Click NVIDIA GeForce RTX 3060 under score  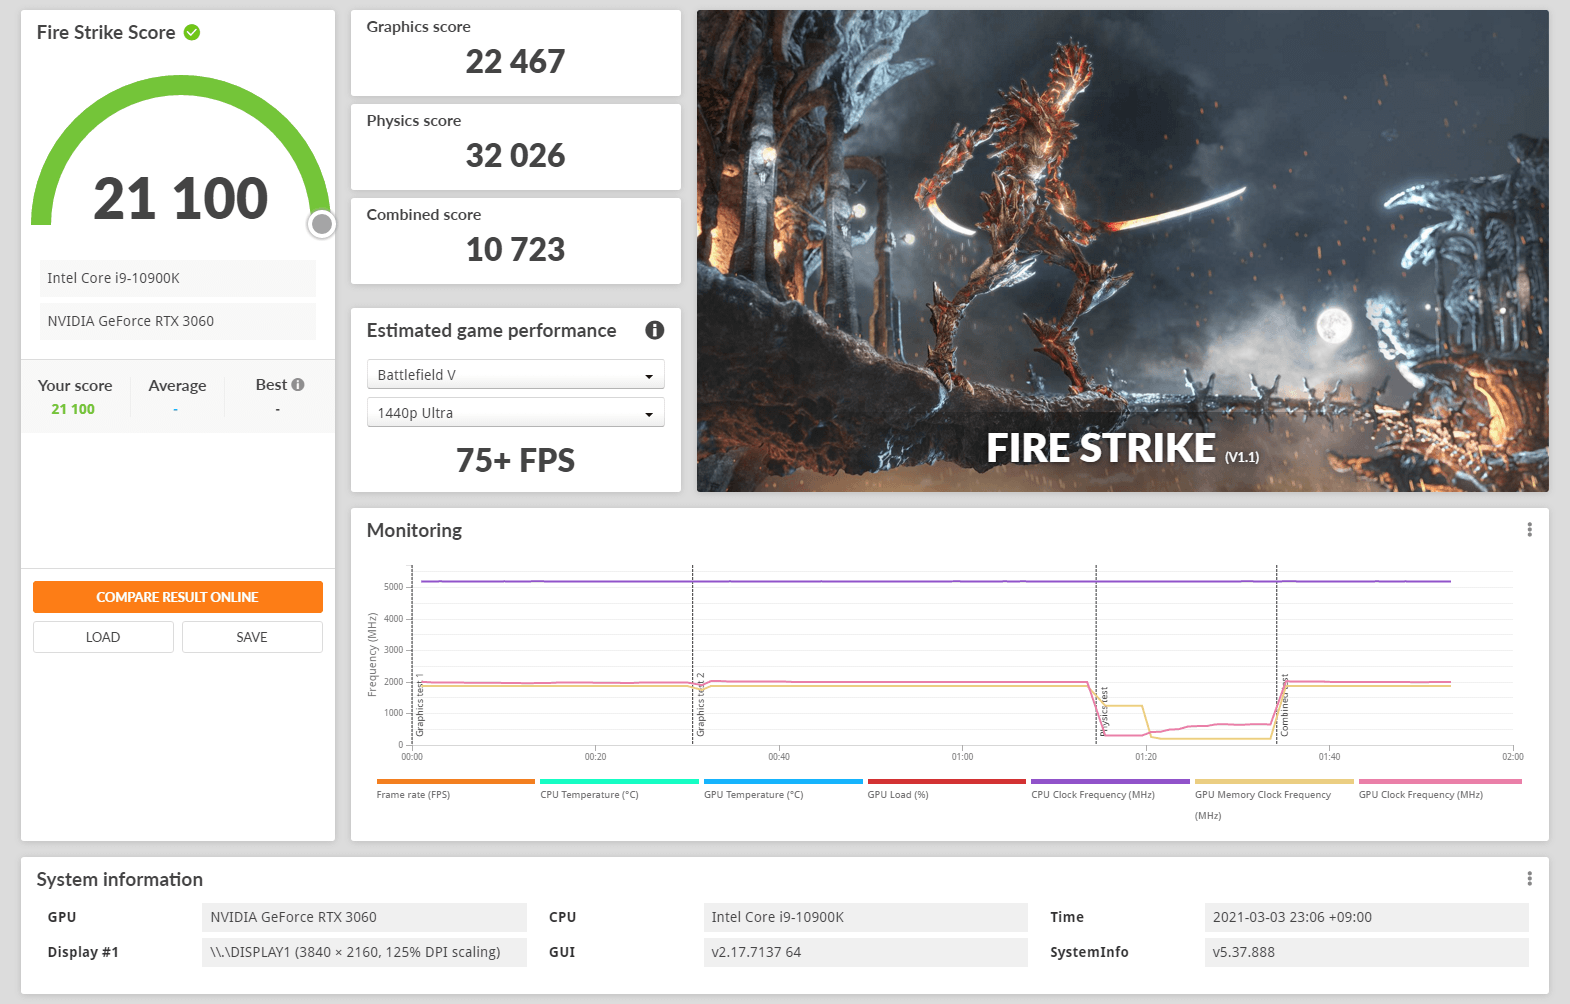[x=178, y=321]
